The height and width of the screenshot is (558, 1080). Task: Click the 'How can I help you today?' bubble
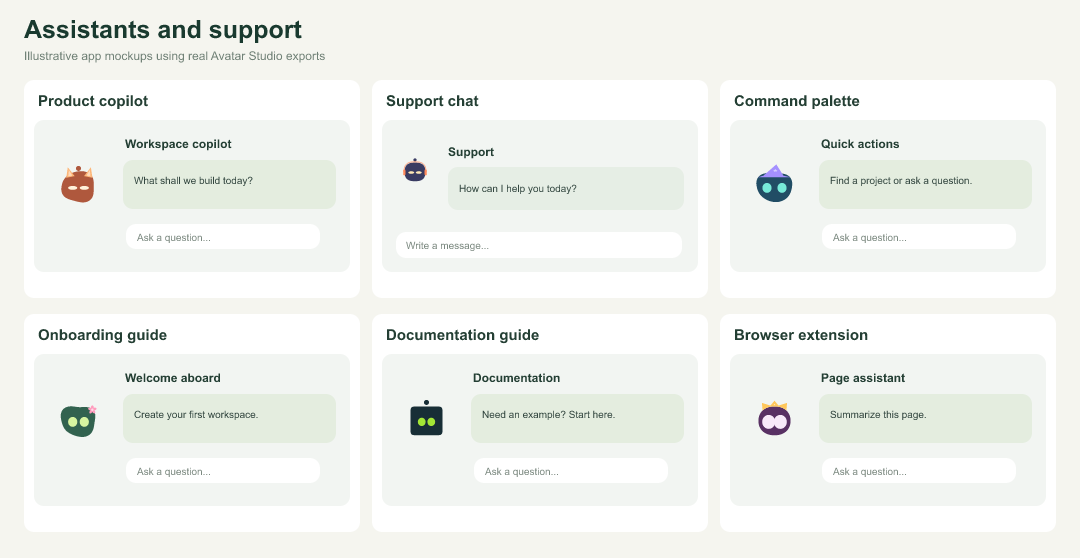tap(565, 189)
